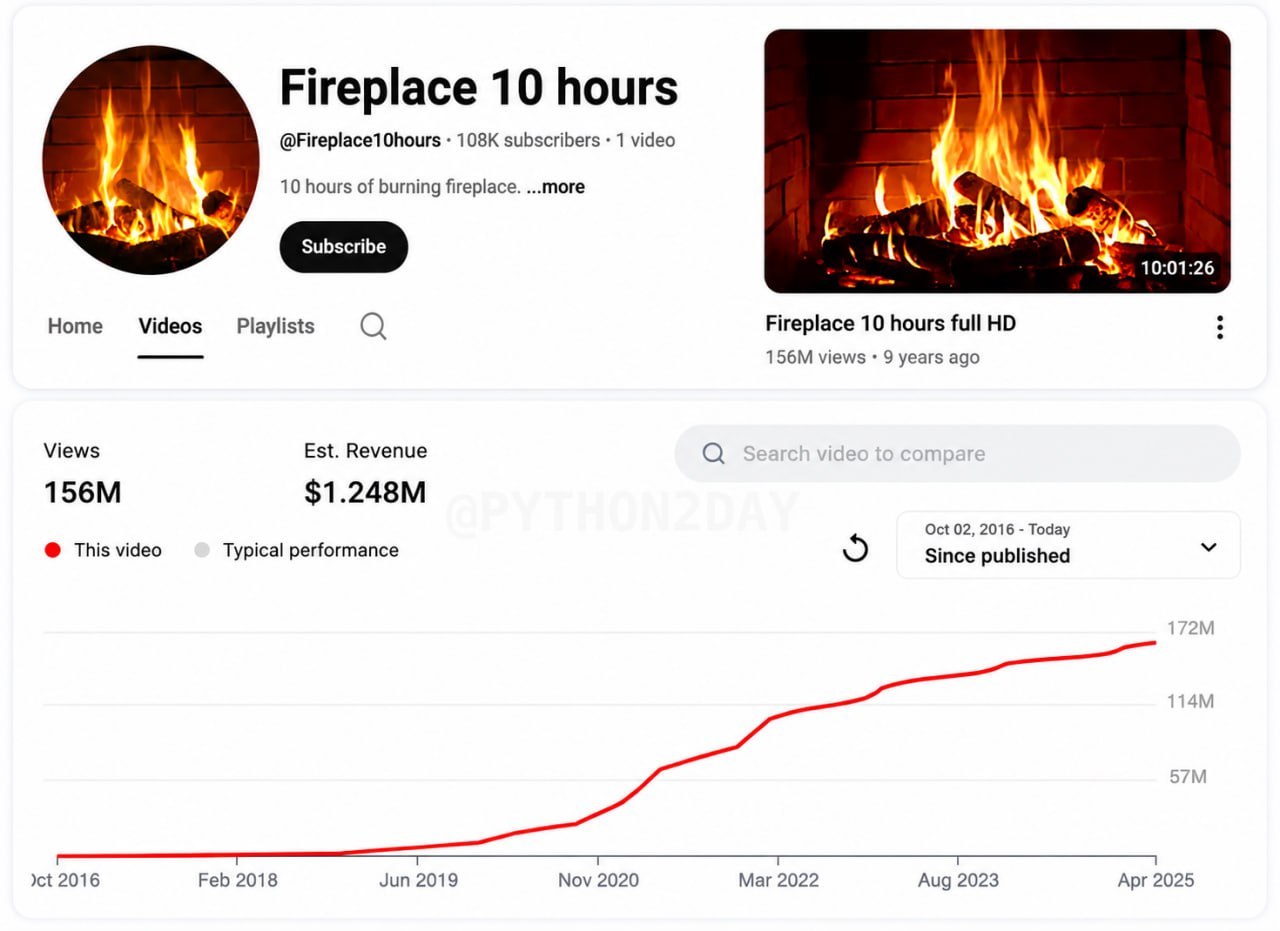Select the Videos tab

(x=170, y=326)
